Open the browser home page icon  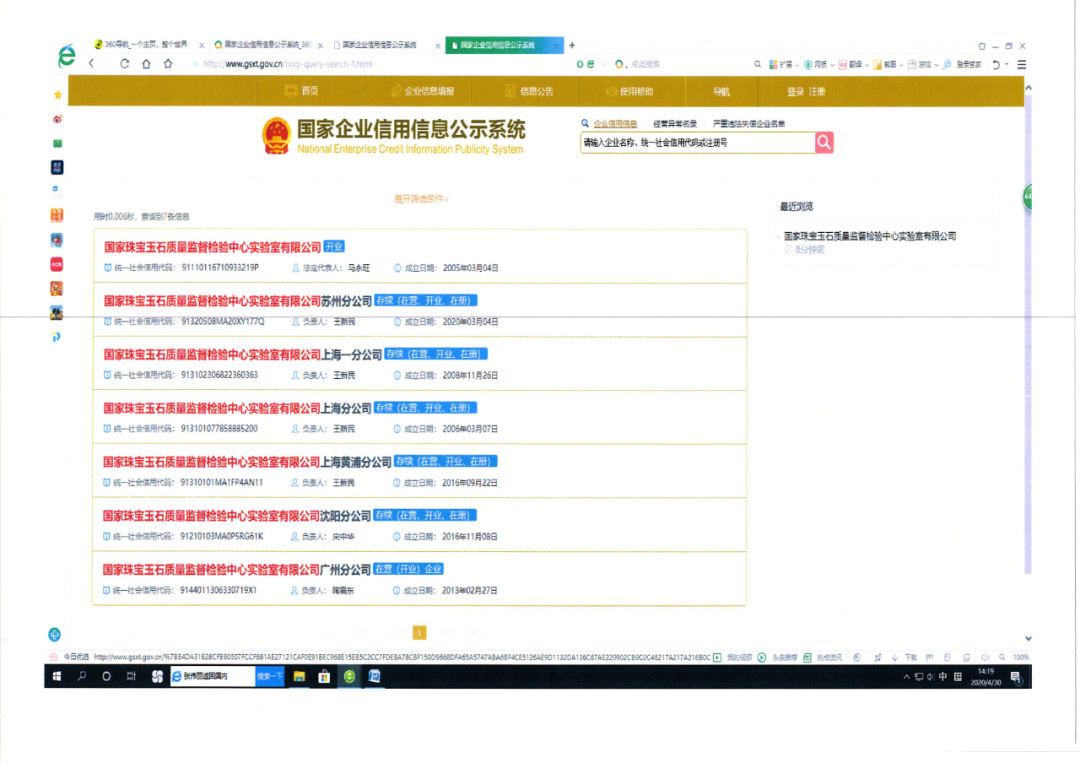(146, 63)
